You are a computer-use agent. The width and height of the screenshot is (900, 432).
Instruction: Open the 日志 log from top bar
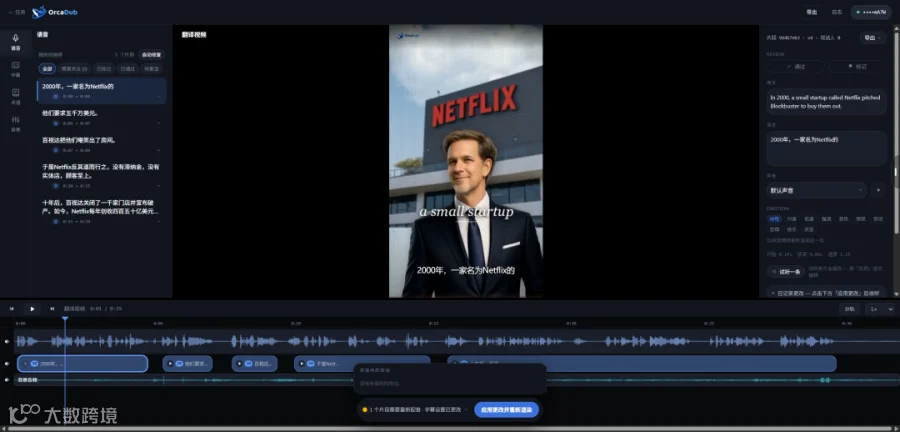pyautogui.click(x=837, y=12)
